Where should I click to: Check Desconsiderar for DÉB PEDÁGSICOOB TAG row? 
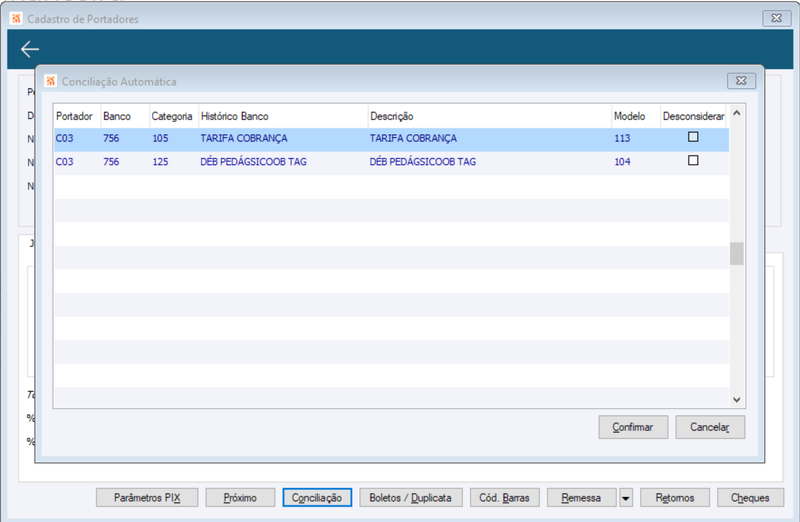coord(693,160)
